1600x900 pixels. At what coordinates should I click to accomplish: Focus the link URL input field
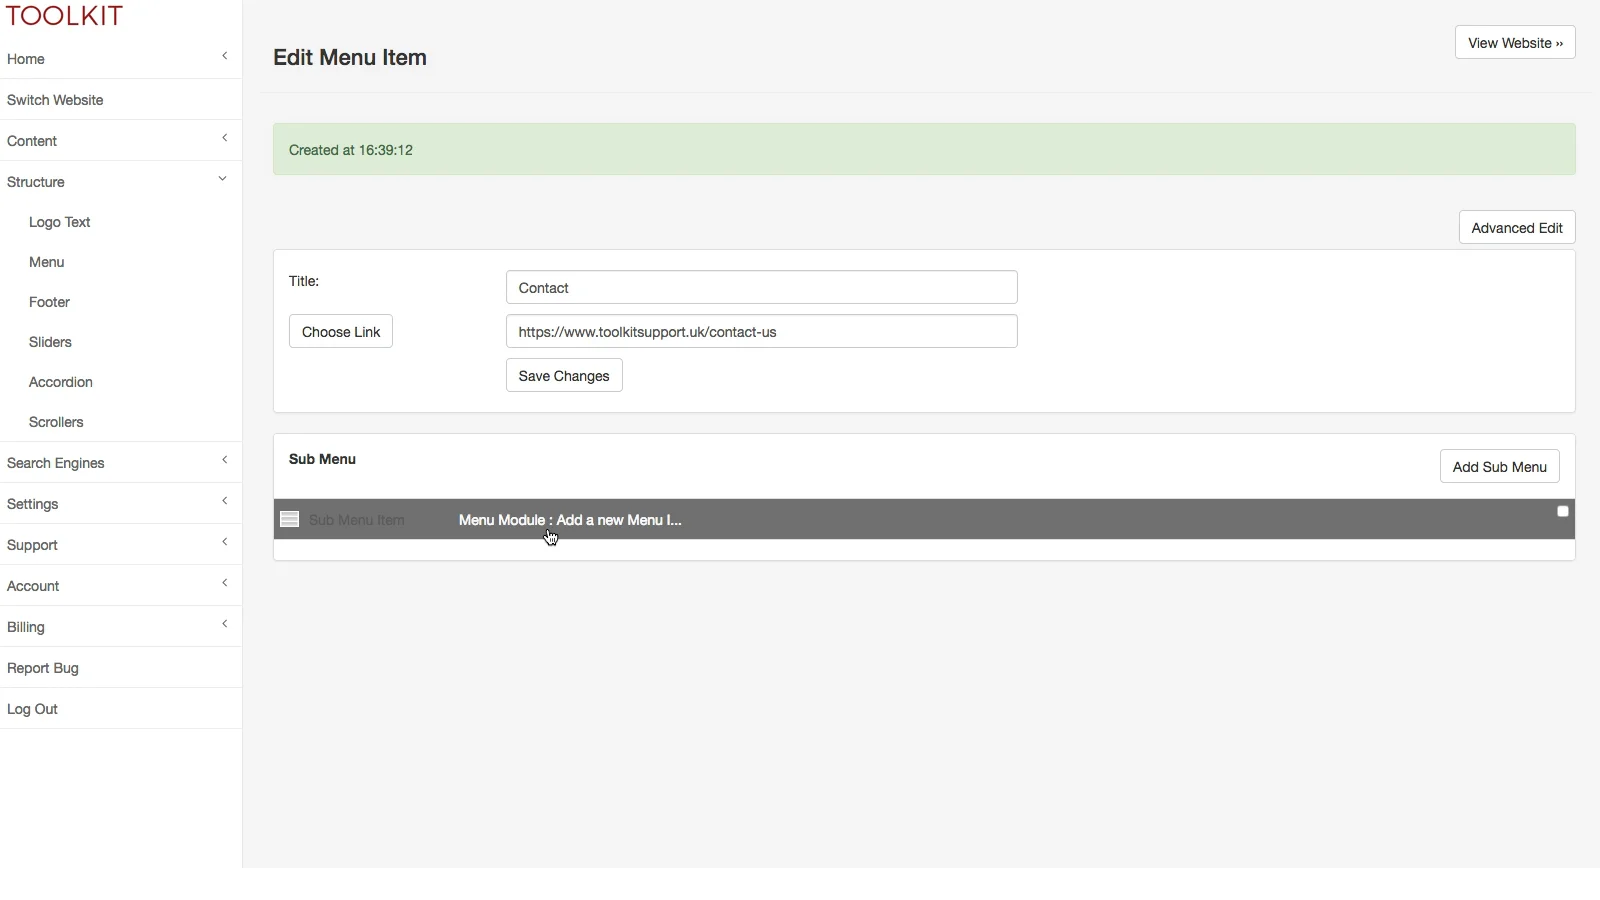pos(762,332)
